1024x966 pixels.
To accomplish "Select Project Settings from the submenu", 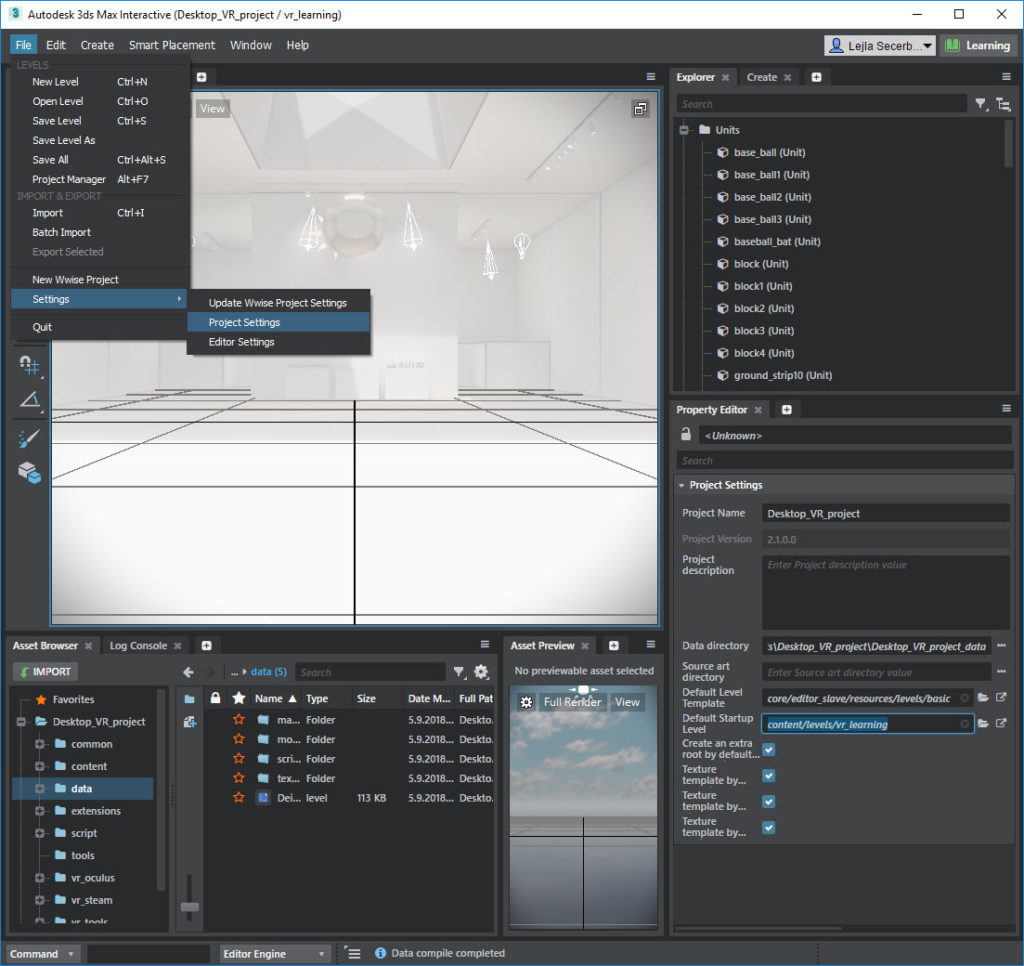I will [244, 322].
